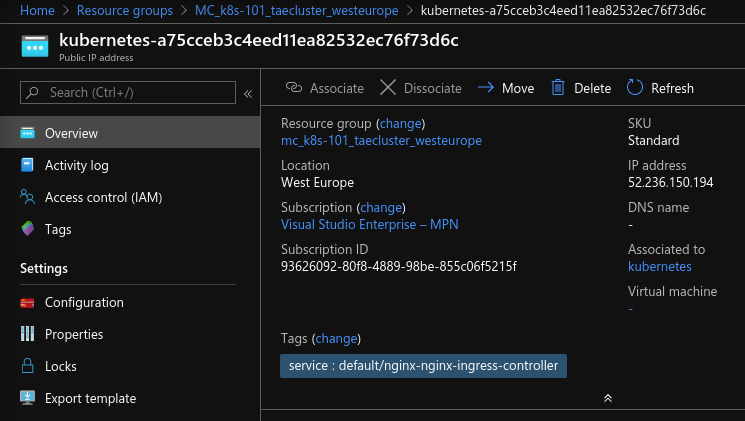745x421 pixels.
Task: Click the Configuration toolbox icon
Action: [x=28, y=302]
